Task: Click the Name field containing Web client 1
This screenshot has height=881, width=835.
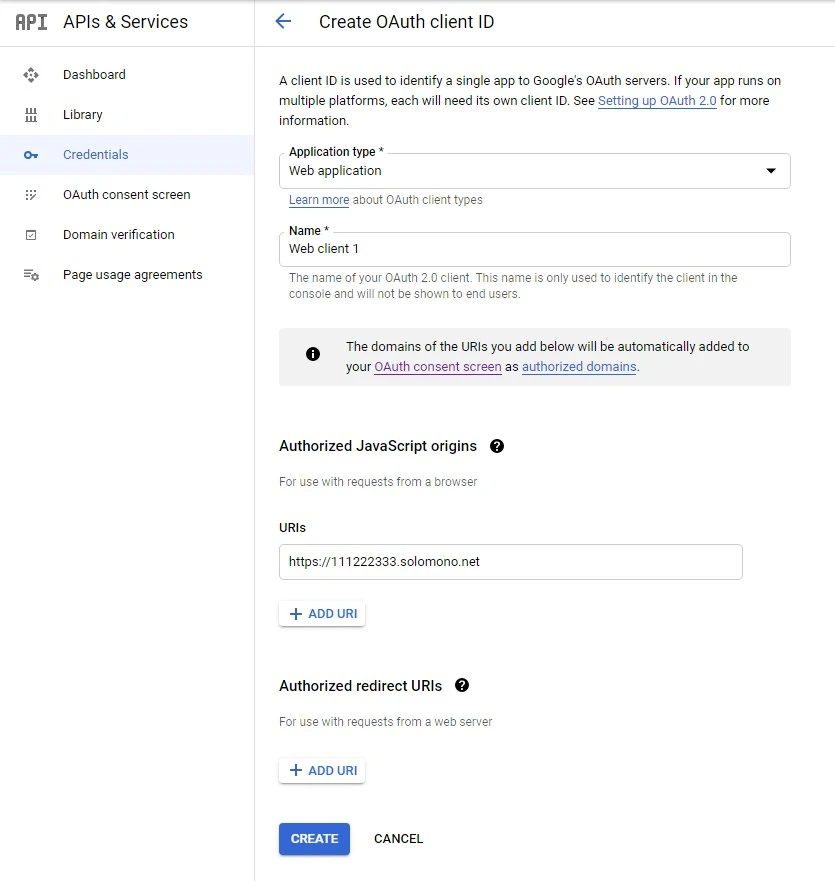Action: coord(534,249)
